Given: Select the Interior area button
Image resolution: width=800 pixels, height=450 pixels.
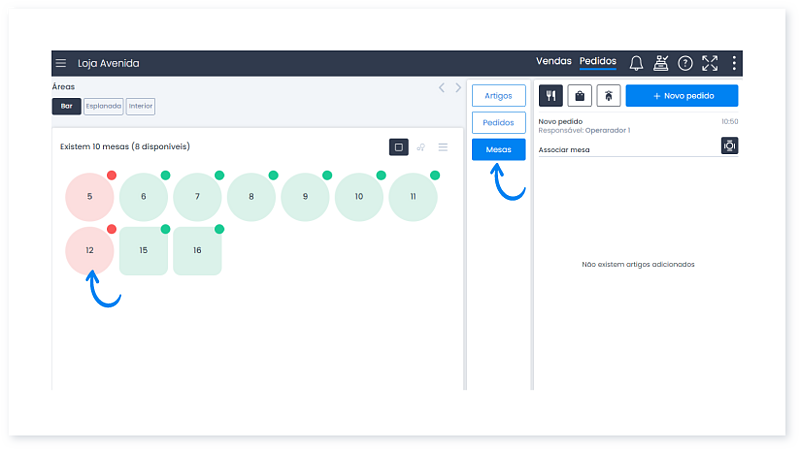Looking at the screenshot, I should [140, 106].
